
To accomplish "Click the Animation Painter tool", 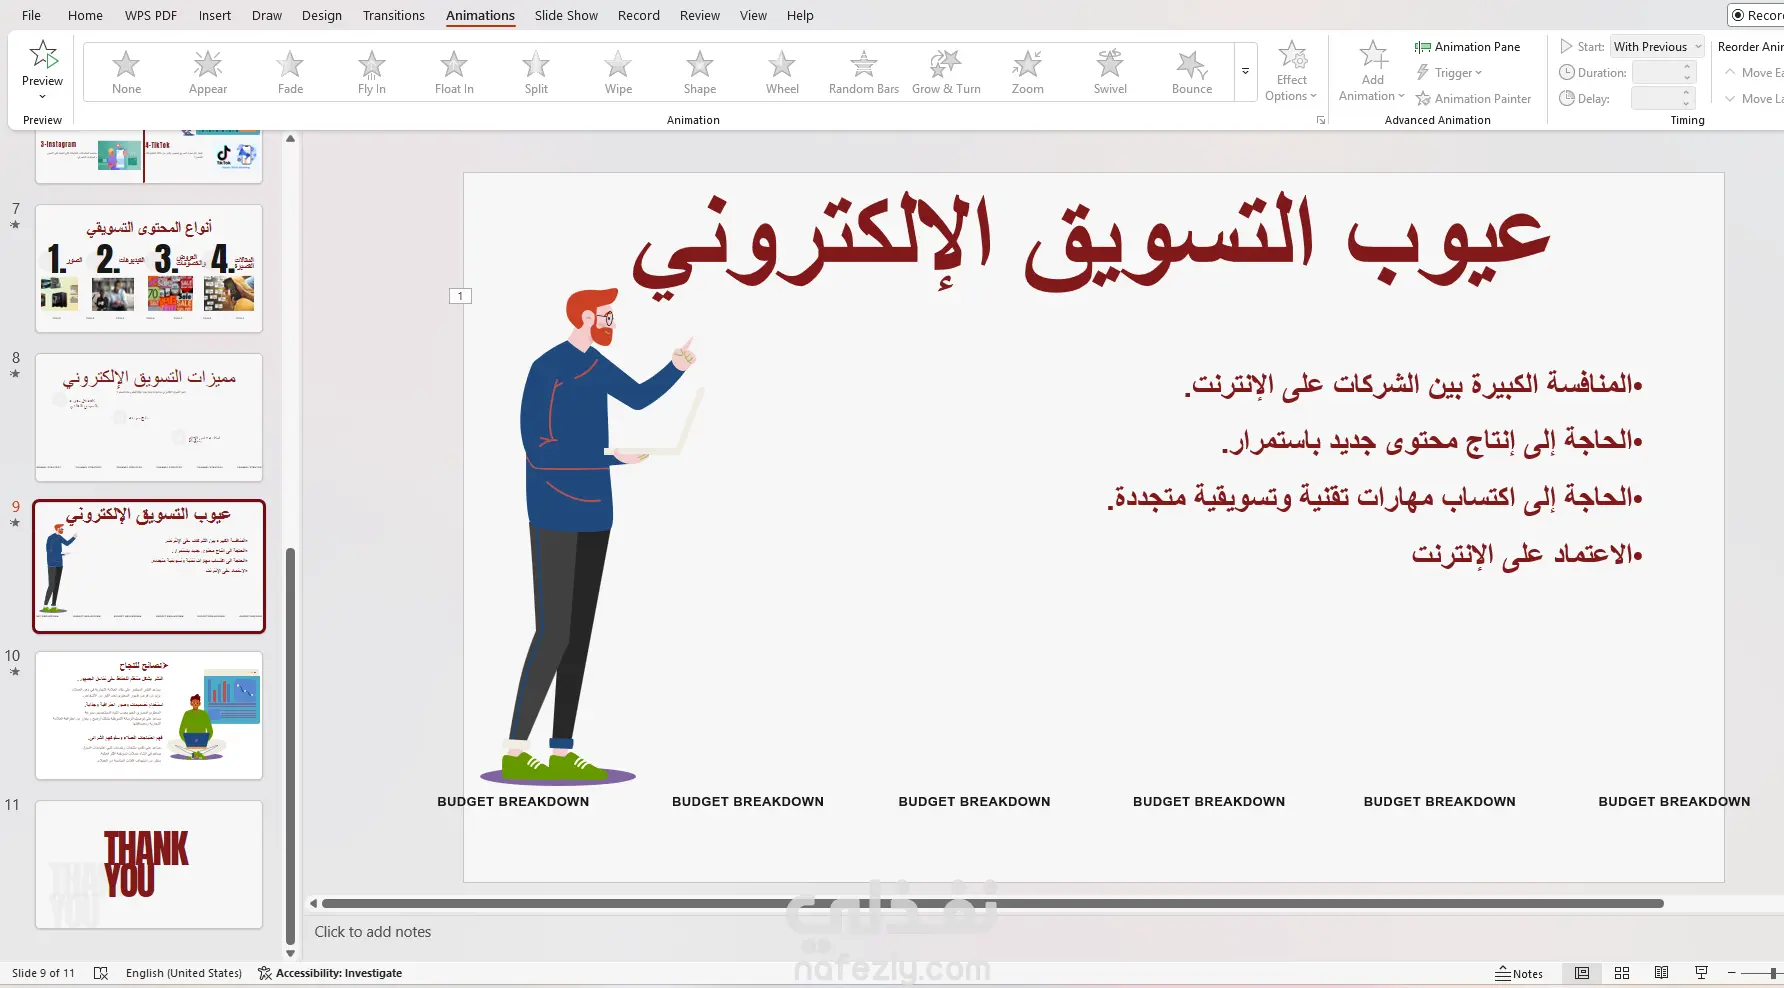I will (1473, 99).
